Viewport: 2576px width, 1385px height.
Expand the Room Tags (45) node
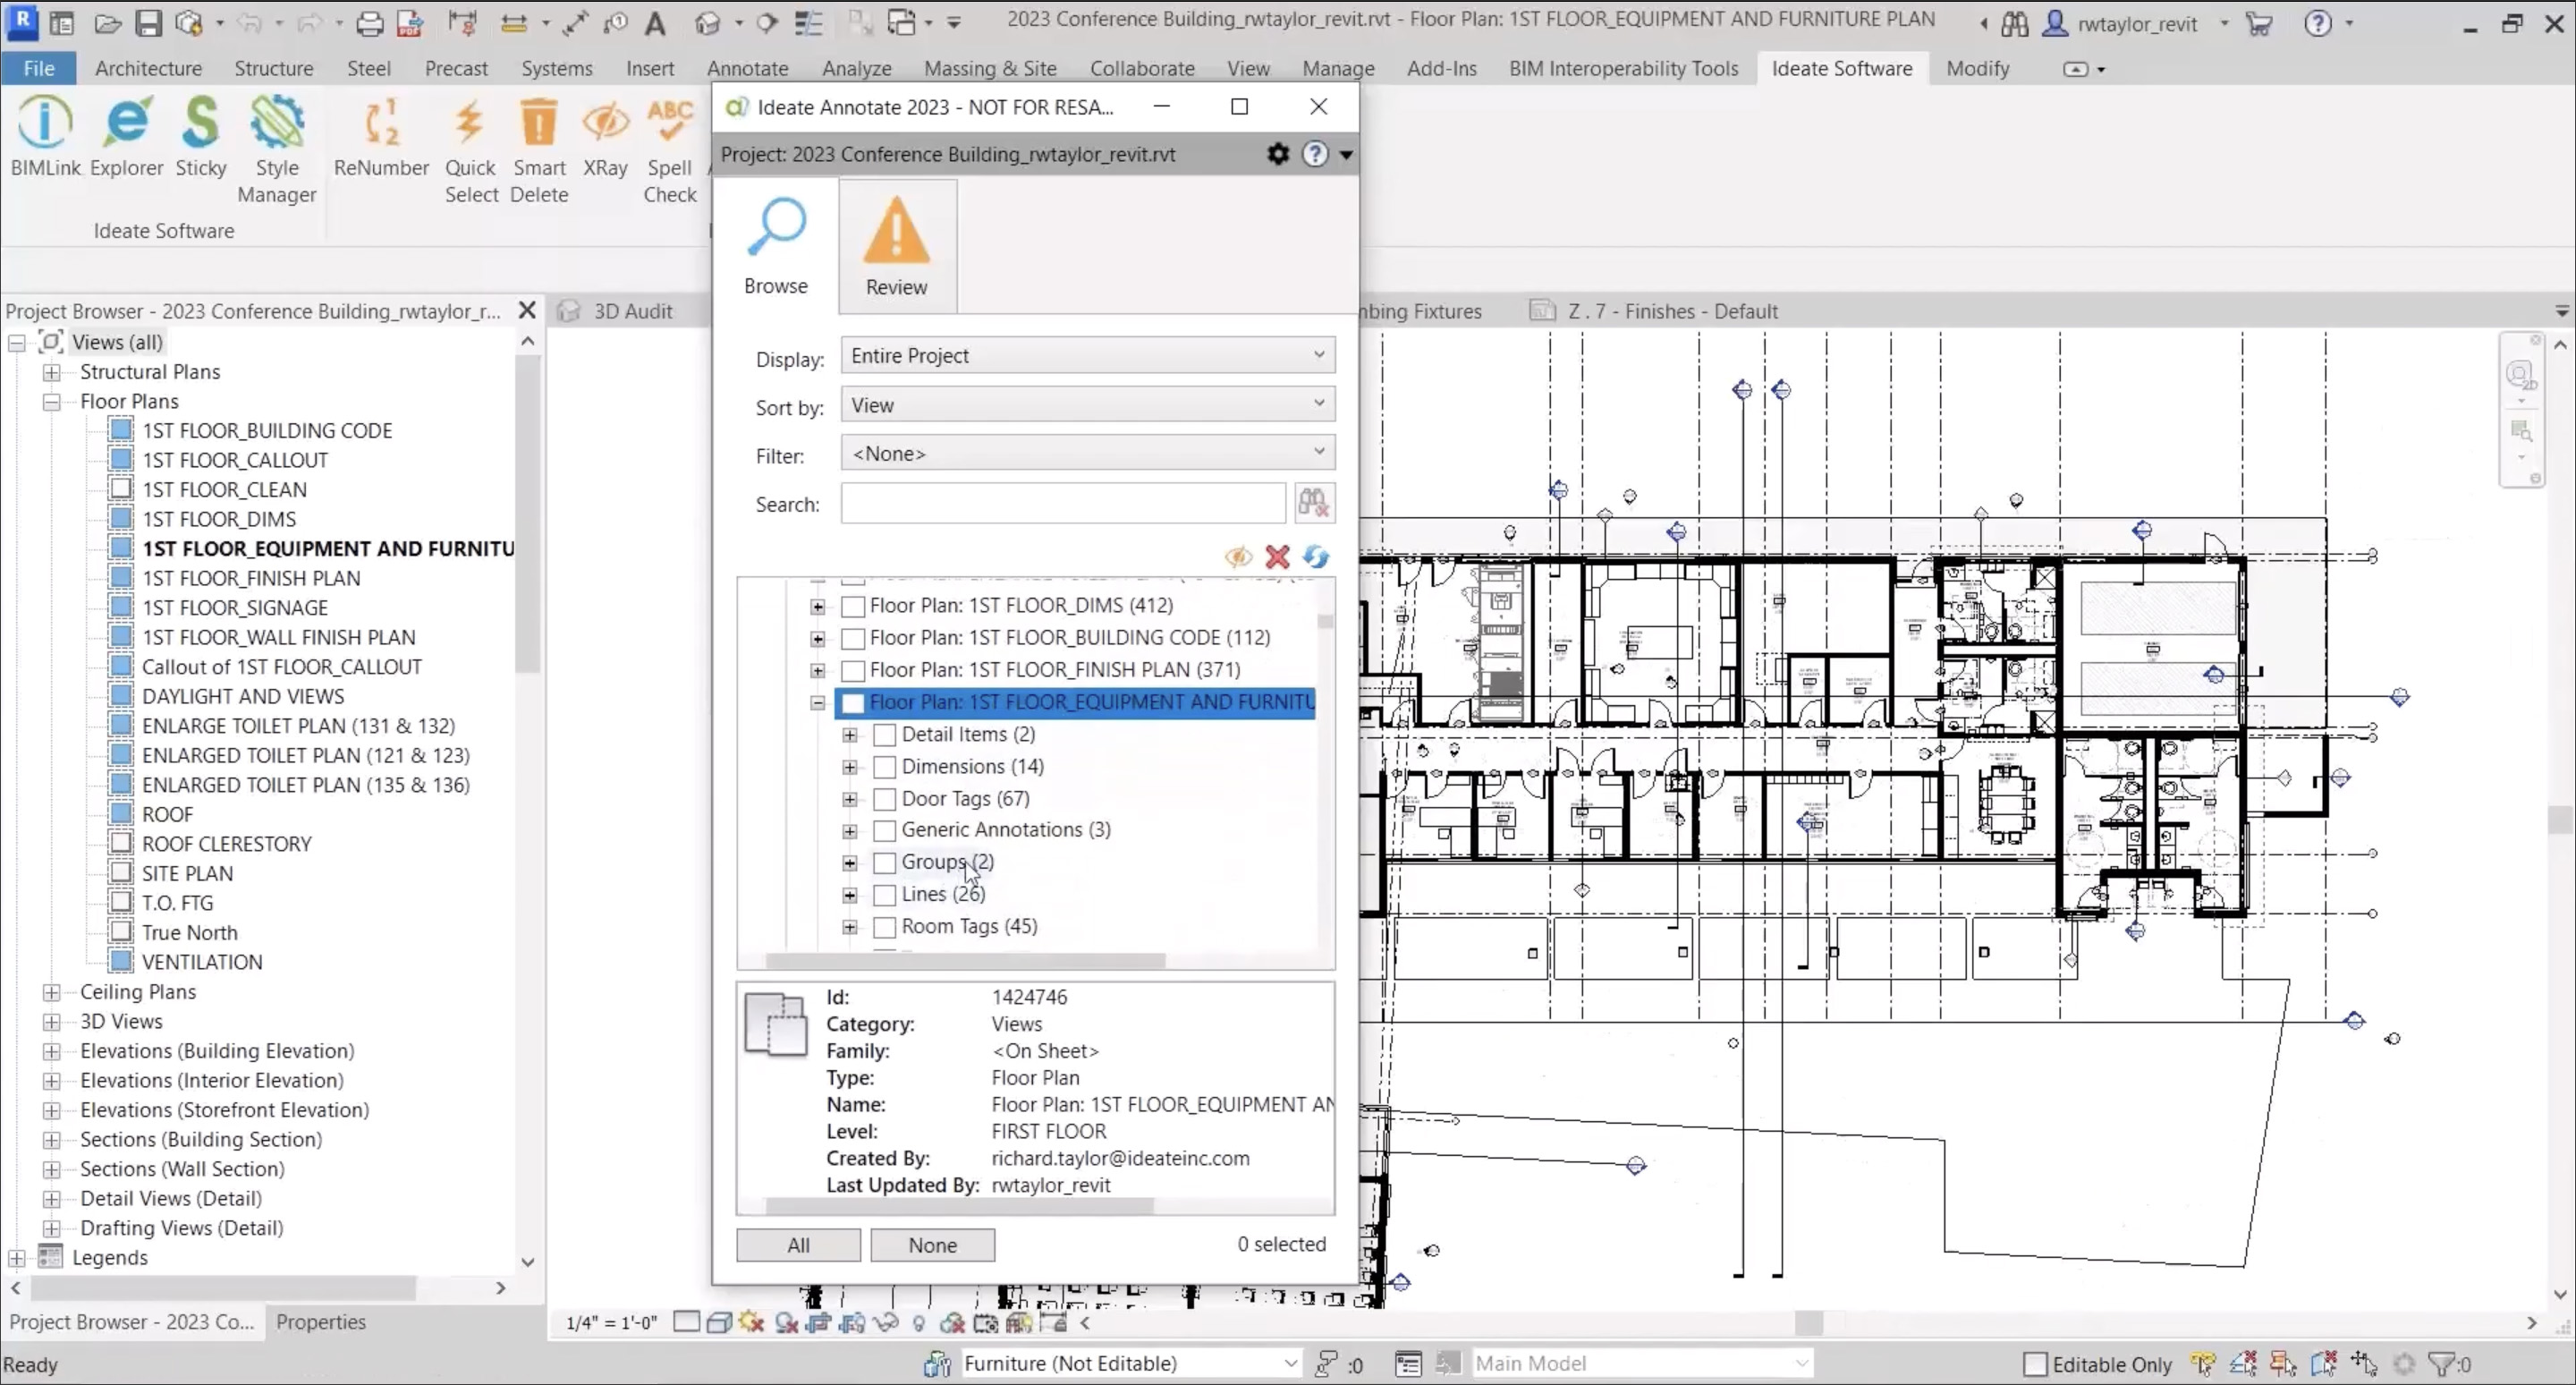pos(850,927)
